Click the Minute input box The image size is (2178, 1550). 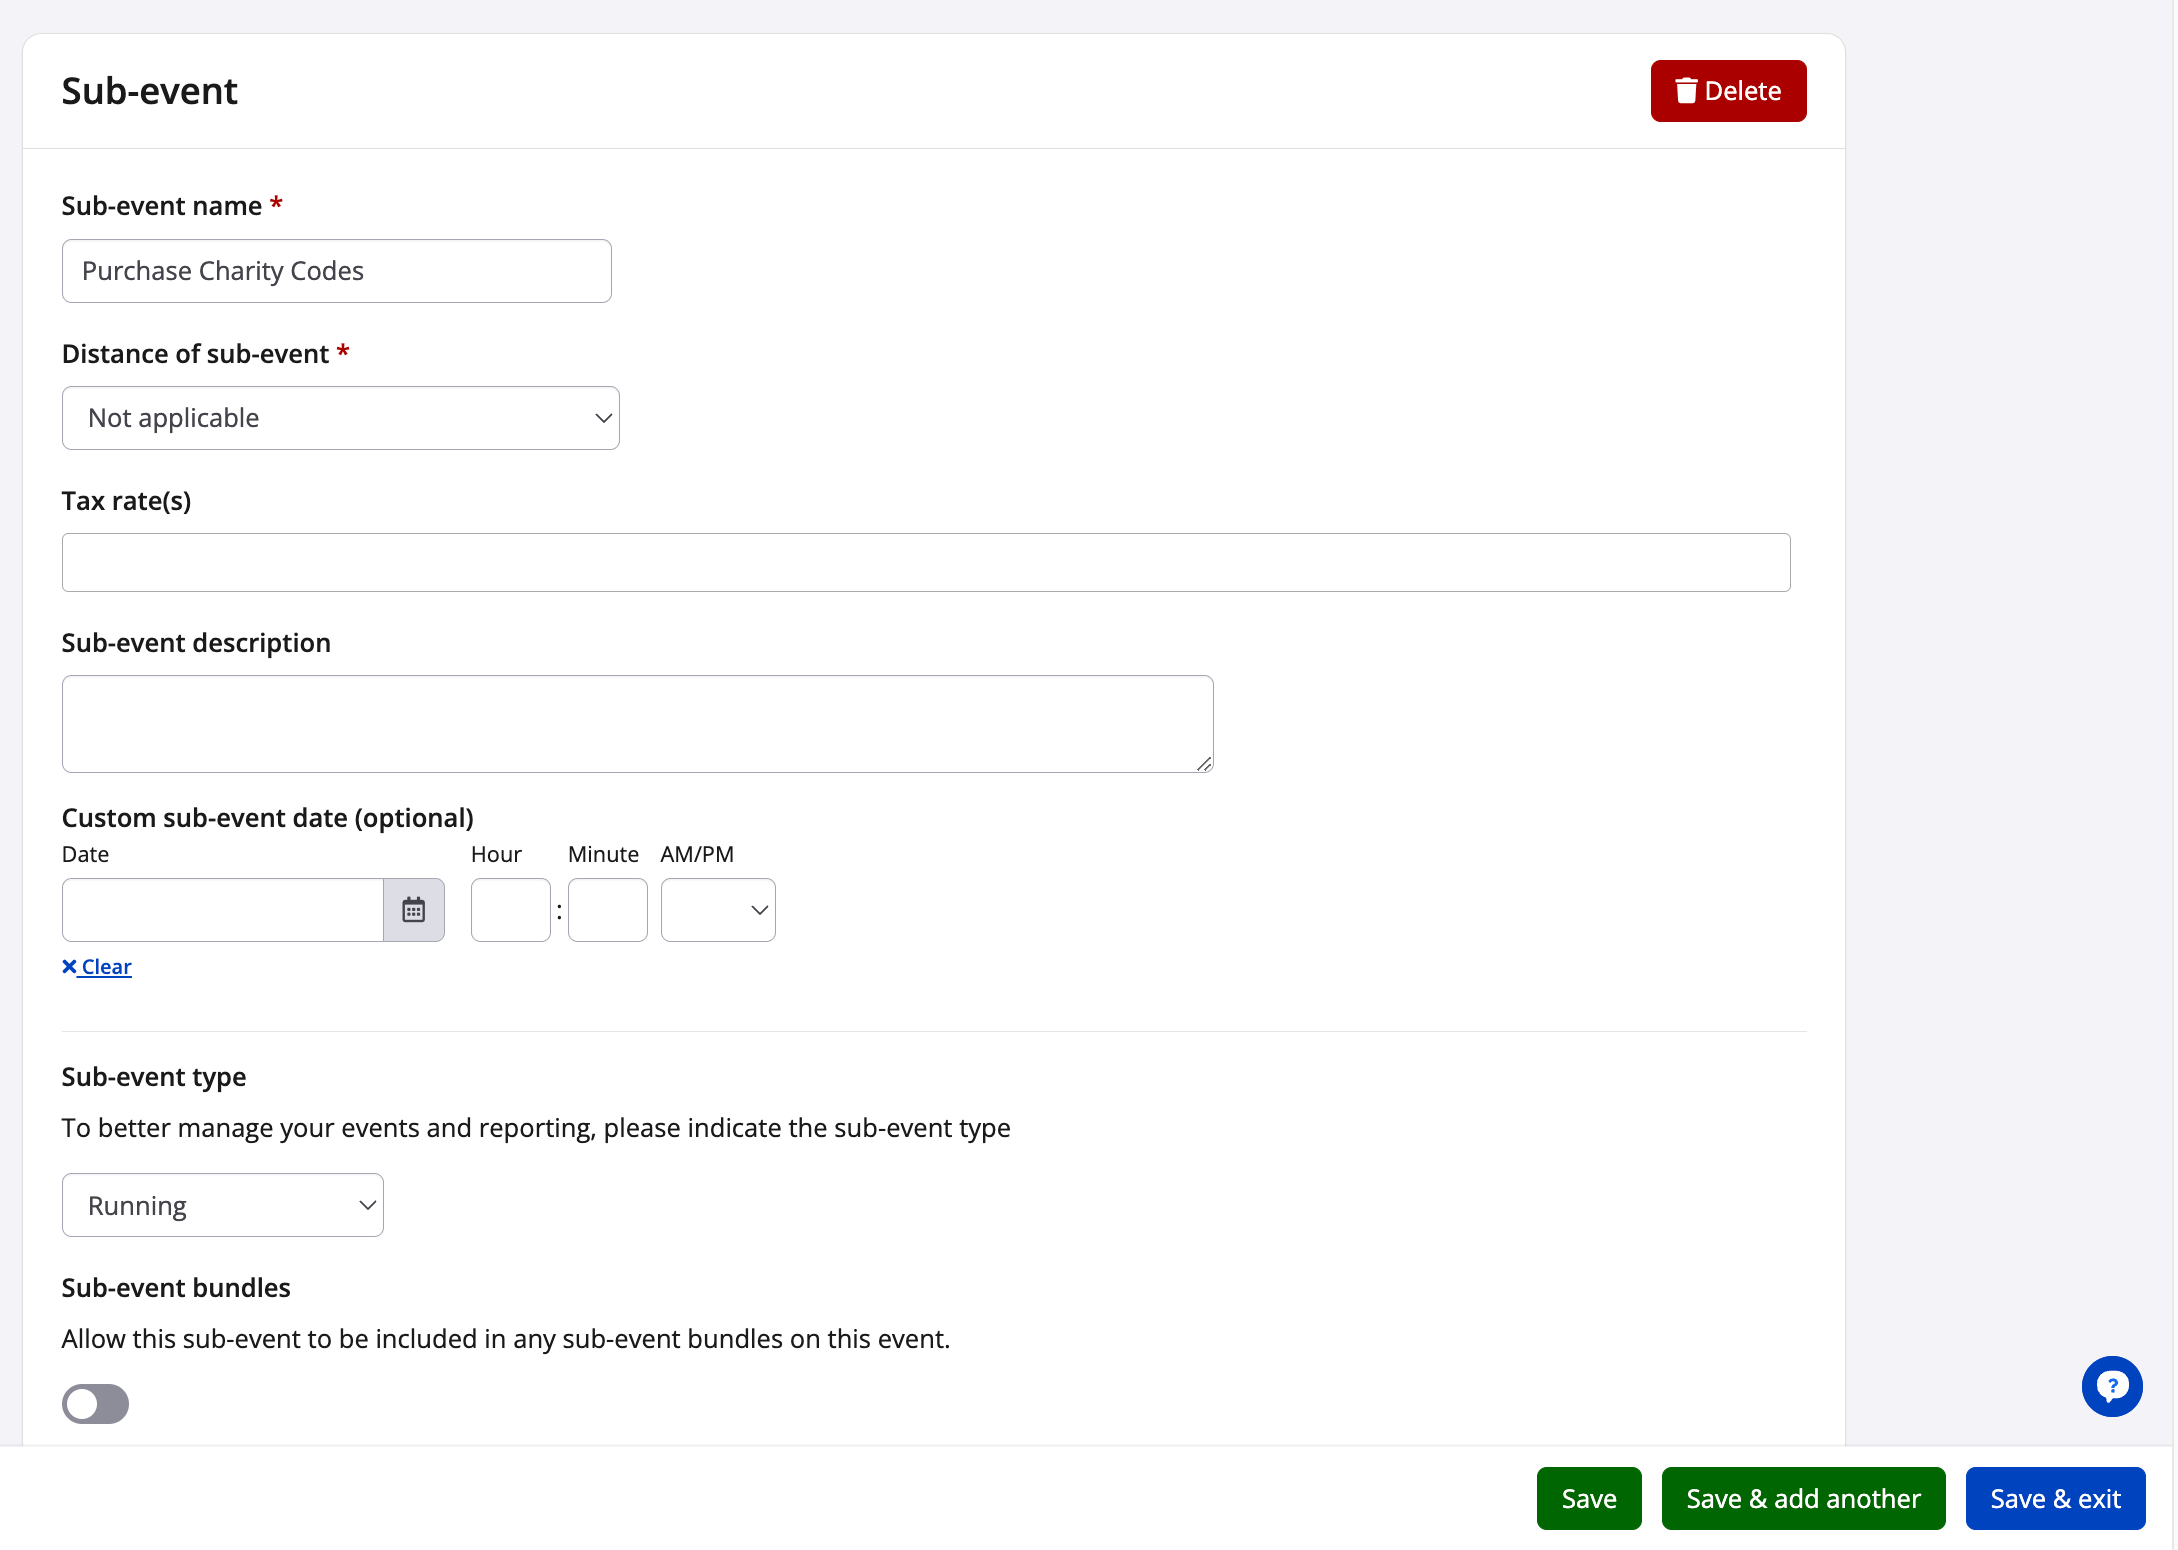tap(607, 909)
